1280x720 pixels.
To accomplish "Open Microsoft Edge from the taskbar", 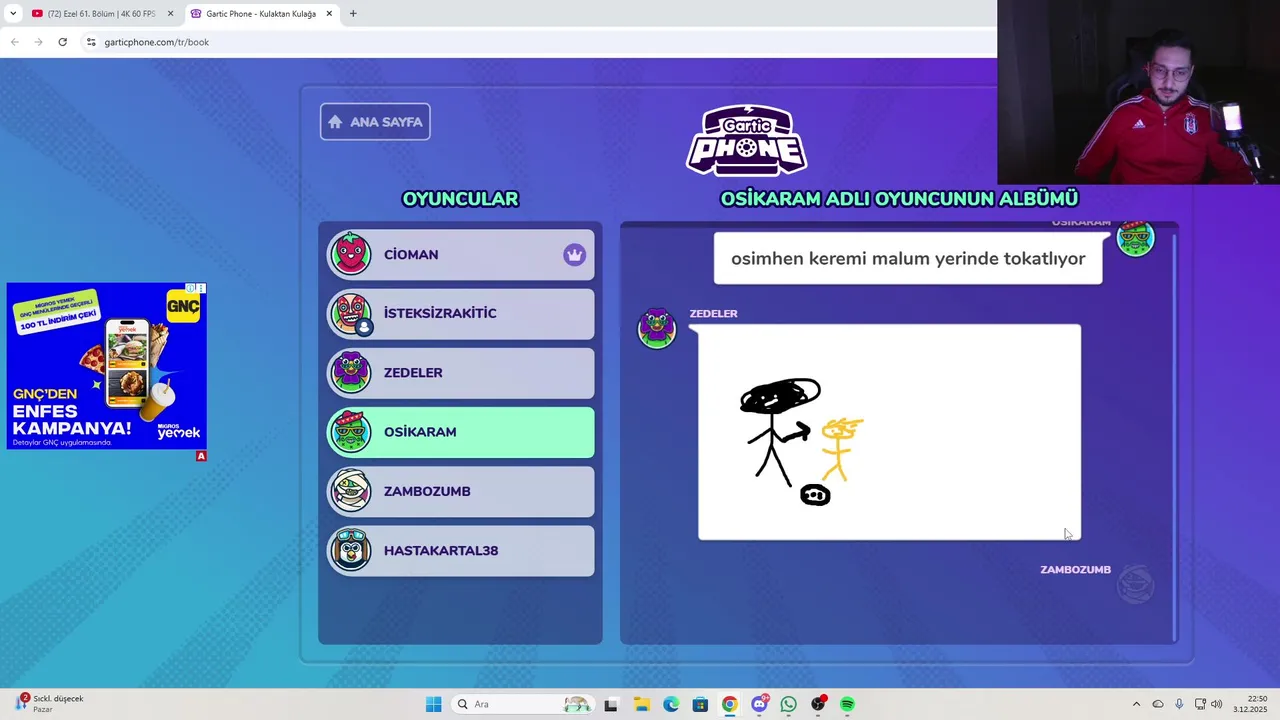I will 671,704.
